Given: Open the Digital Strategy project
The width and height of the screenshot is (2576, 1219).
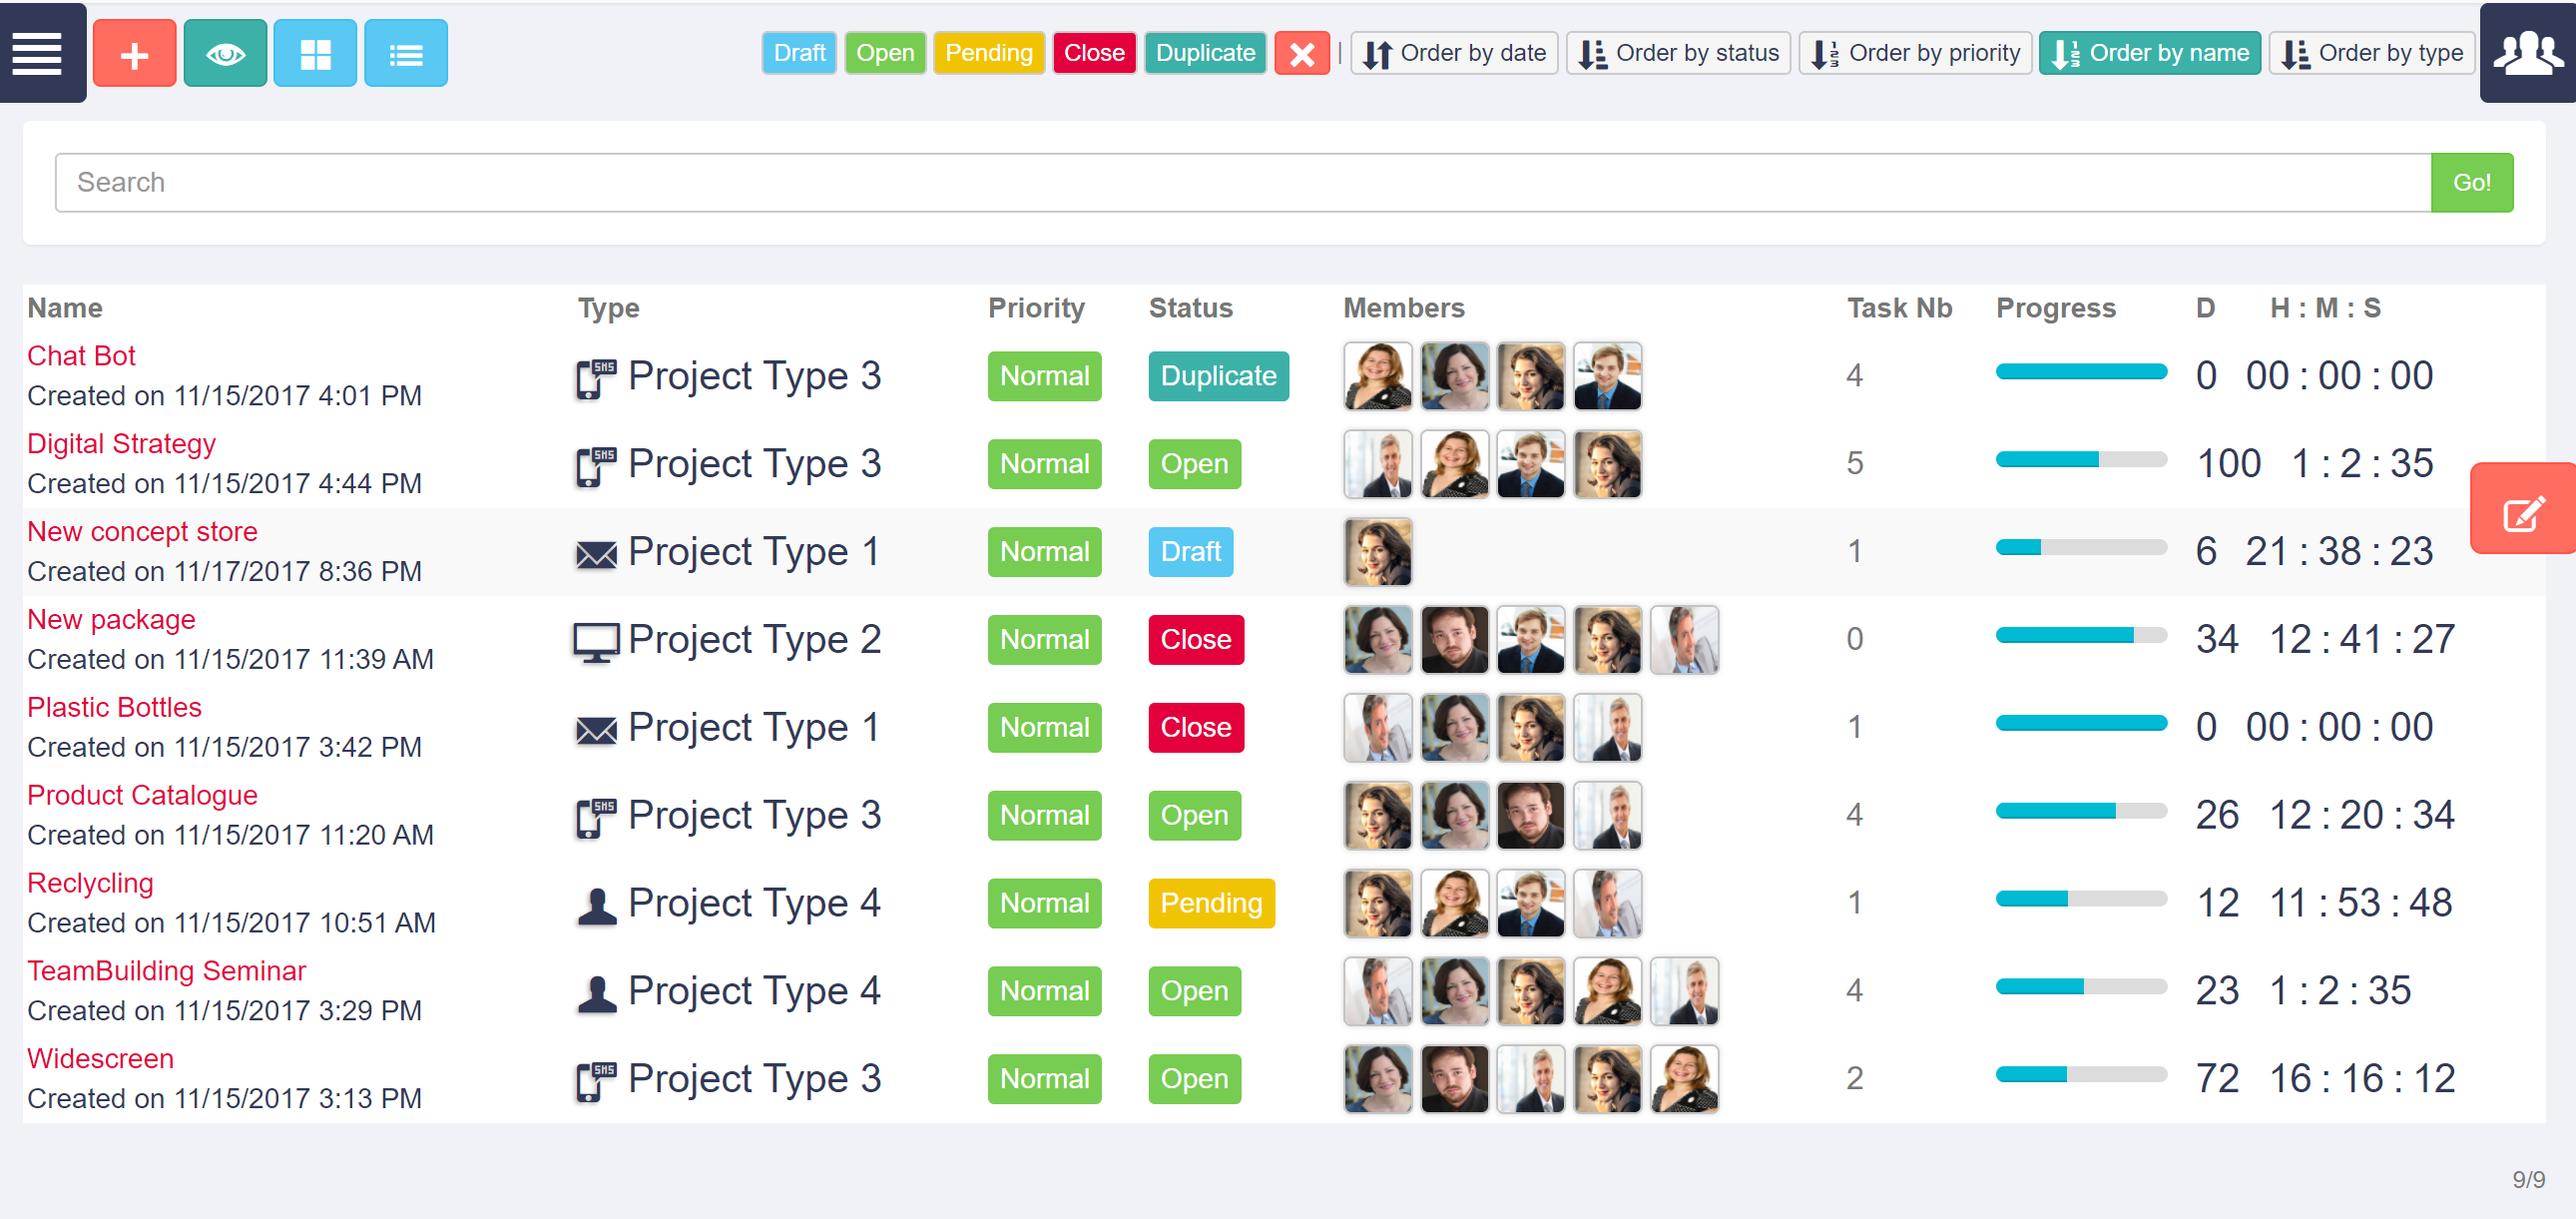Looking at the screenshot, I should (x=121, y=444).
